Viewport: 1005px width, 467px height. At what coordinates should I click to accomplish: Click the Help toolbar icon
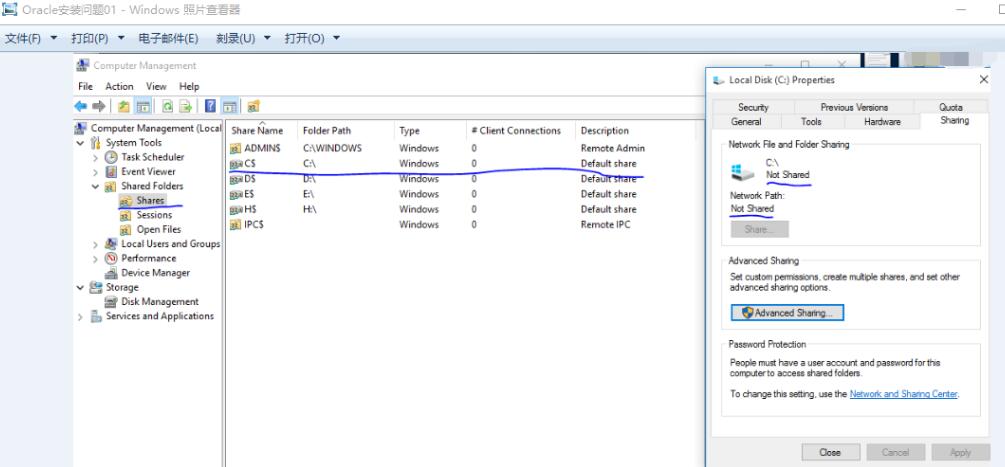click(211, 105)
